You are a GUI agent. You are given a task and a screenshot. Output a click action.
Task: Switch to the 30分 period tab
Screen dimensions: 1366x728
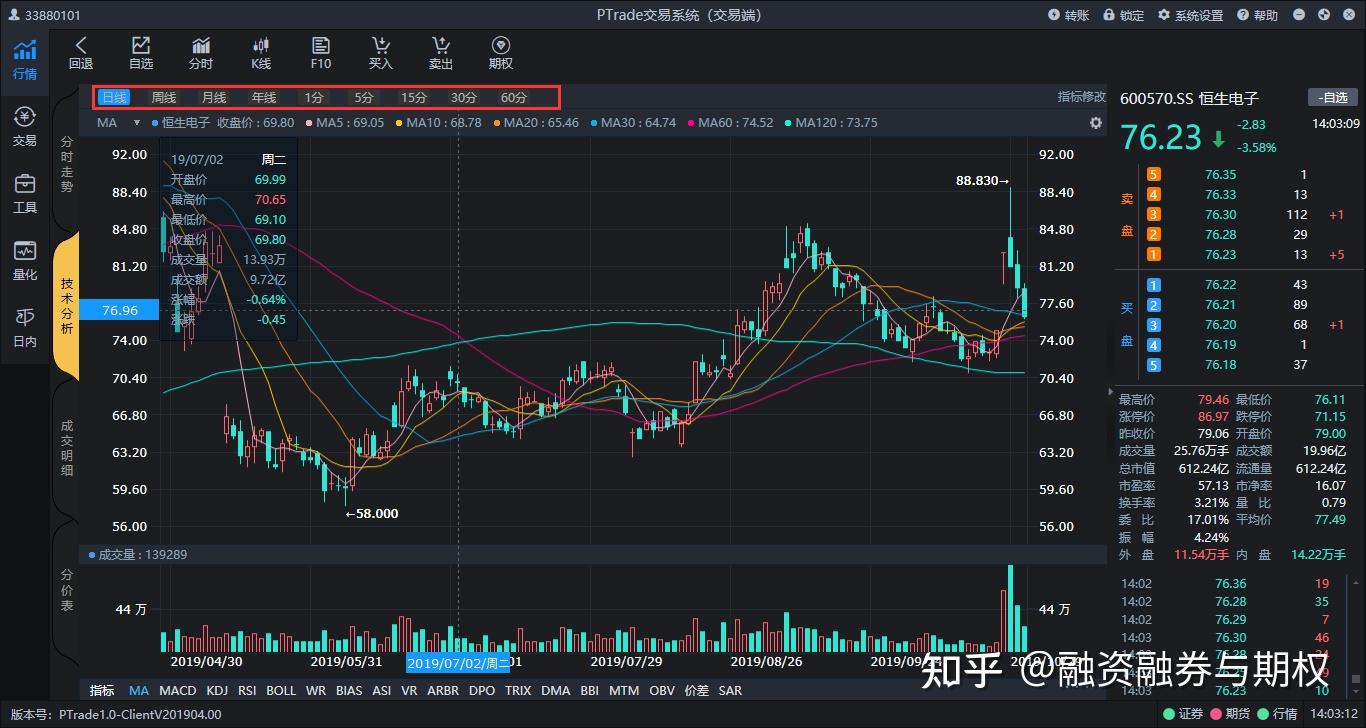pyautogui.click(x=464, y=97)
